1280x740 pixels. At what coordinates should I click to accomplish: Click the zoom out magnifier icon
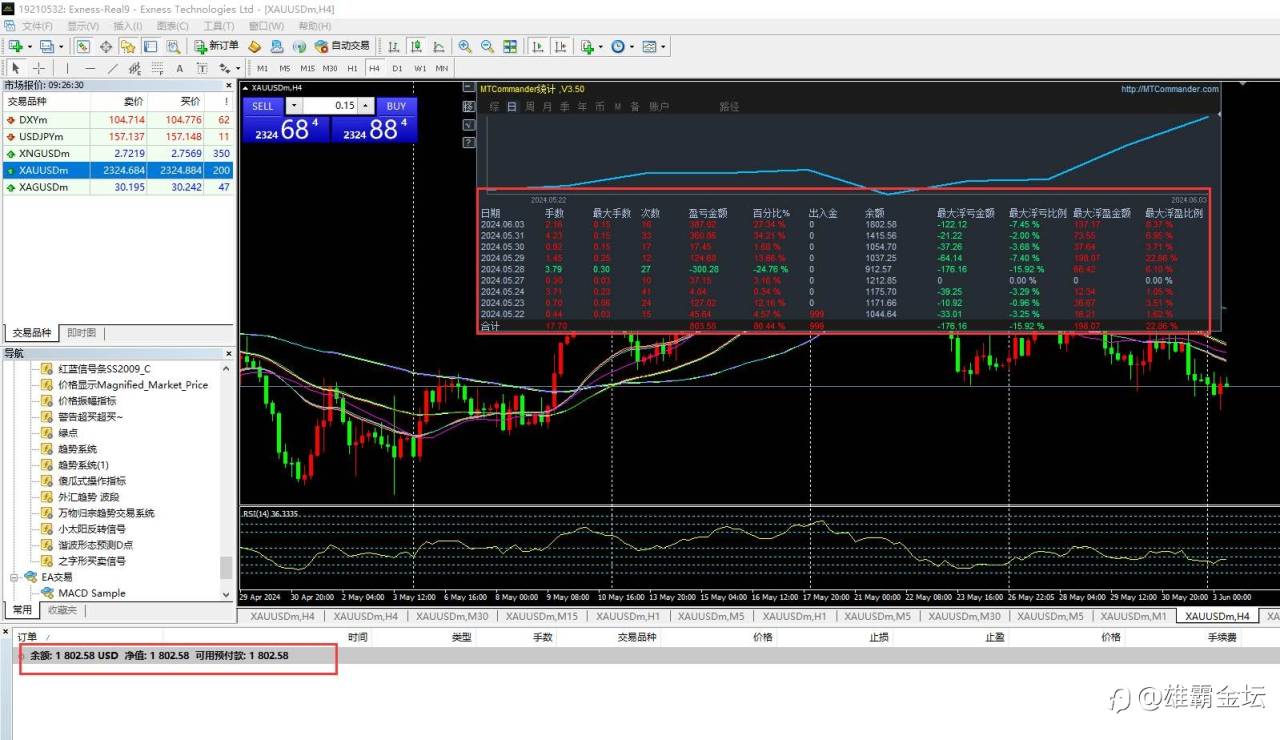click(487, 46)
